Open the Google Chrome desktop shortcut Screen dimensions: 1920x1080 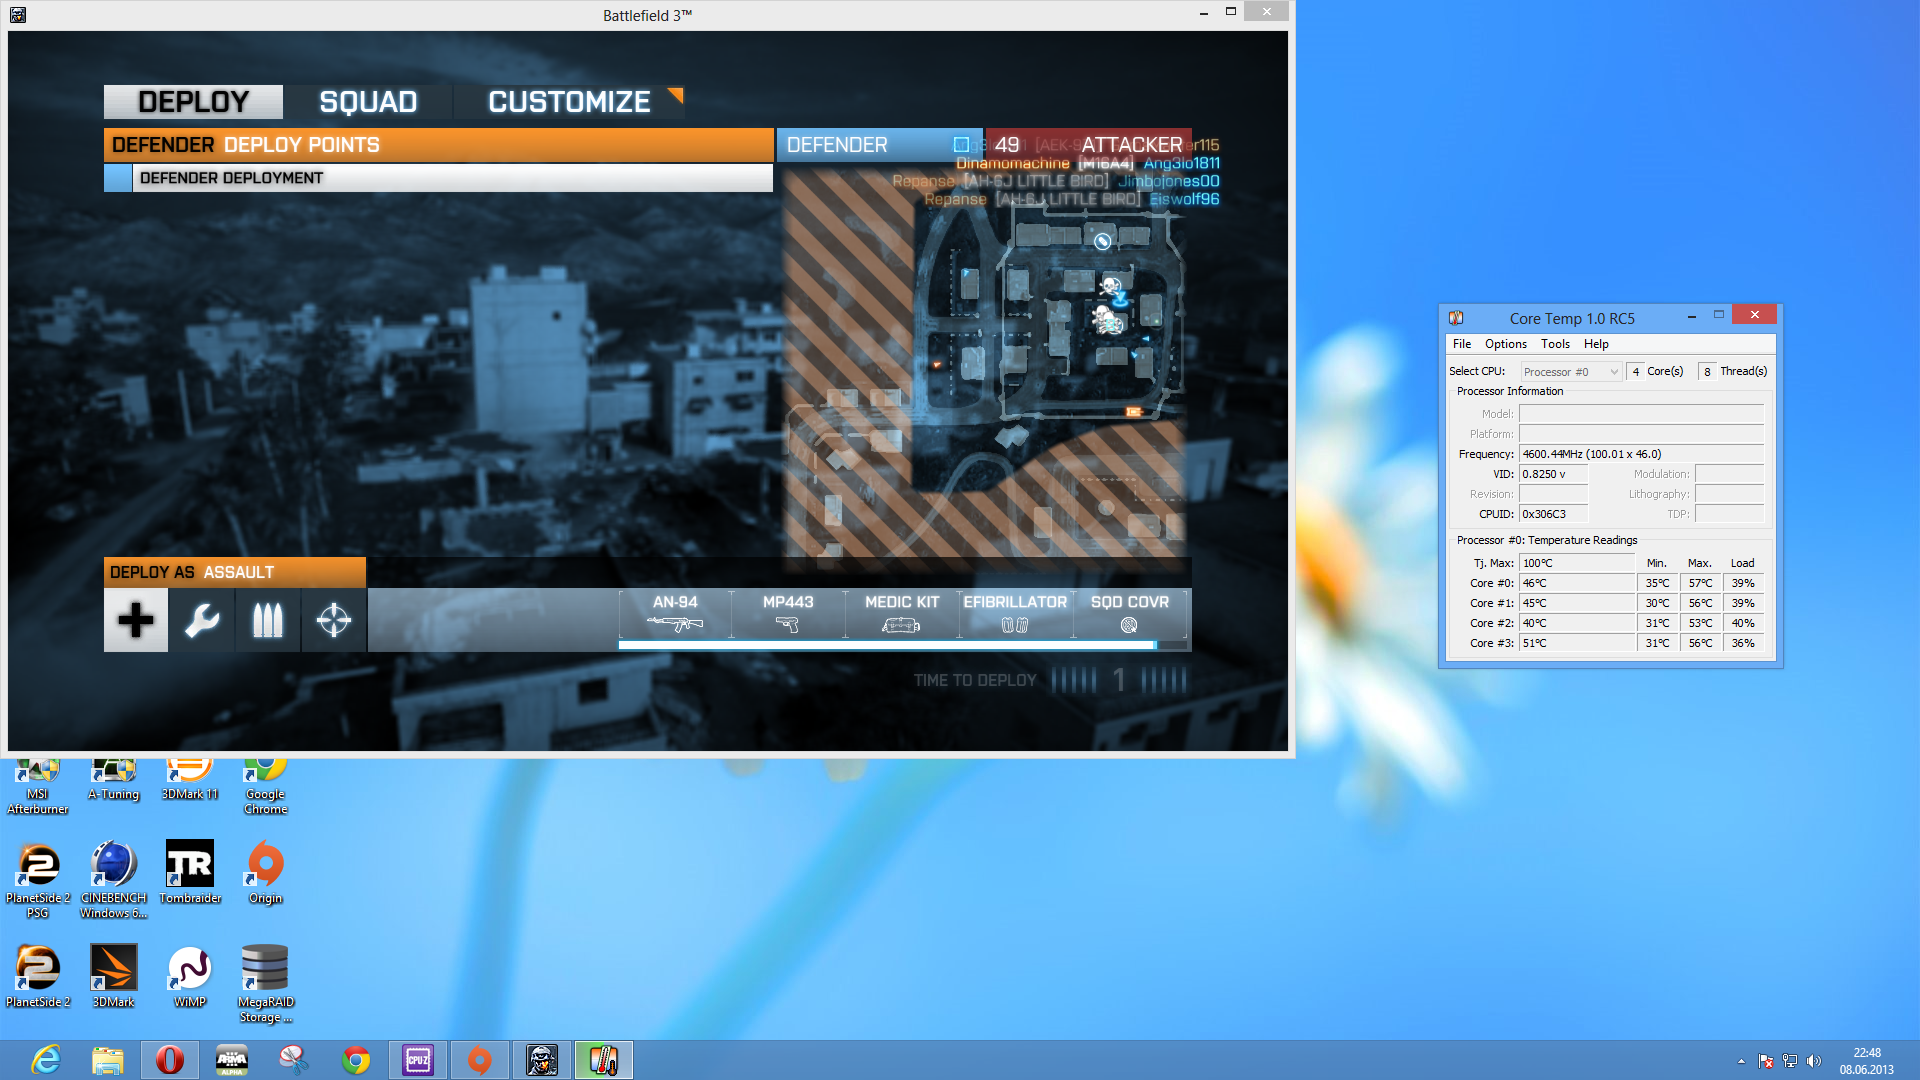coord(266,787)
